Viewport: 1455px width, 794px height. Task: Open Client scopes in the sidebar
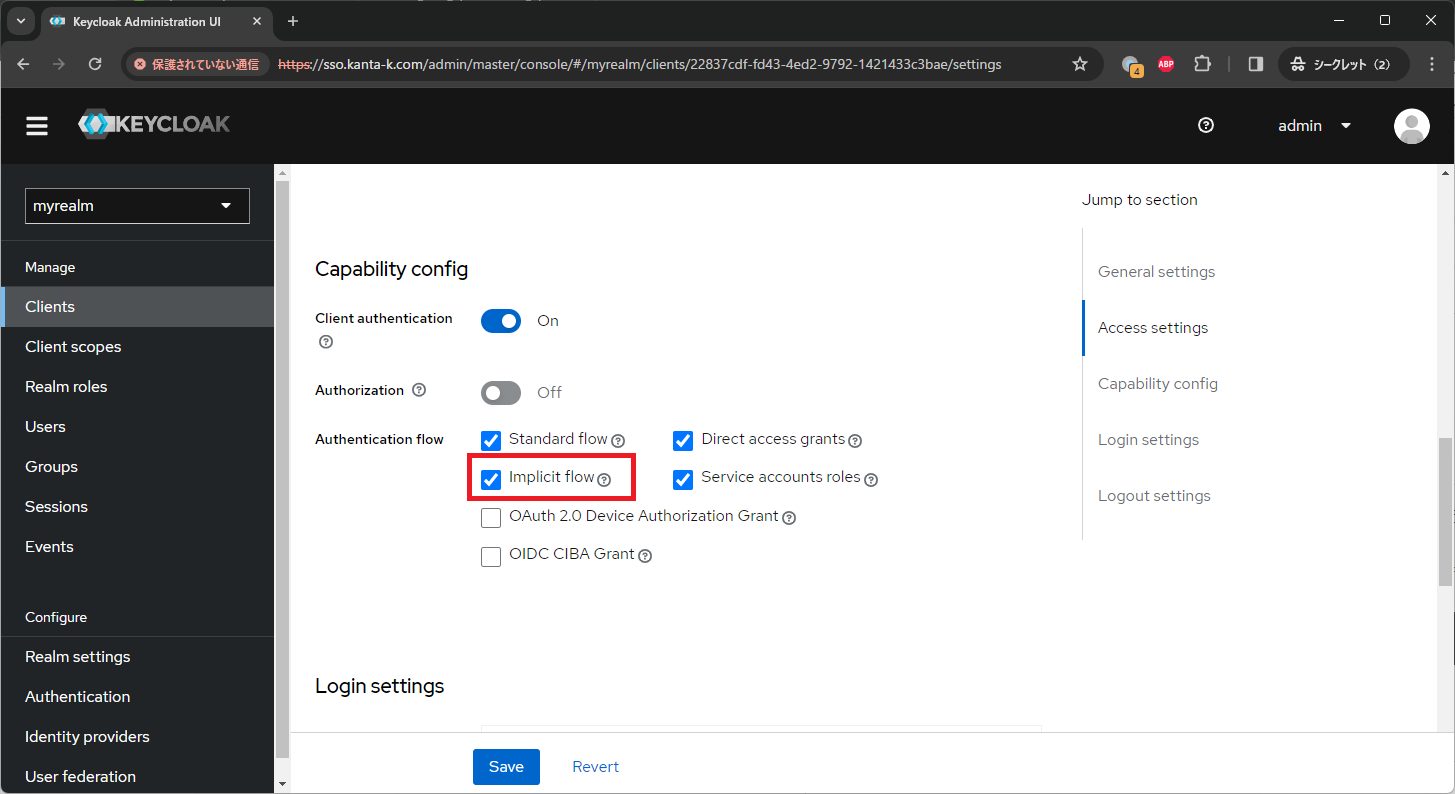tap(137, 347)
